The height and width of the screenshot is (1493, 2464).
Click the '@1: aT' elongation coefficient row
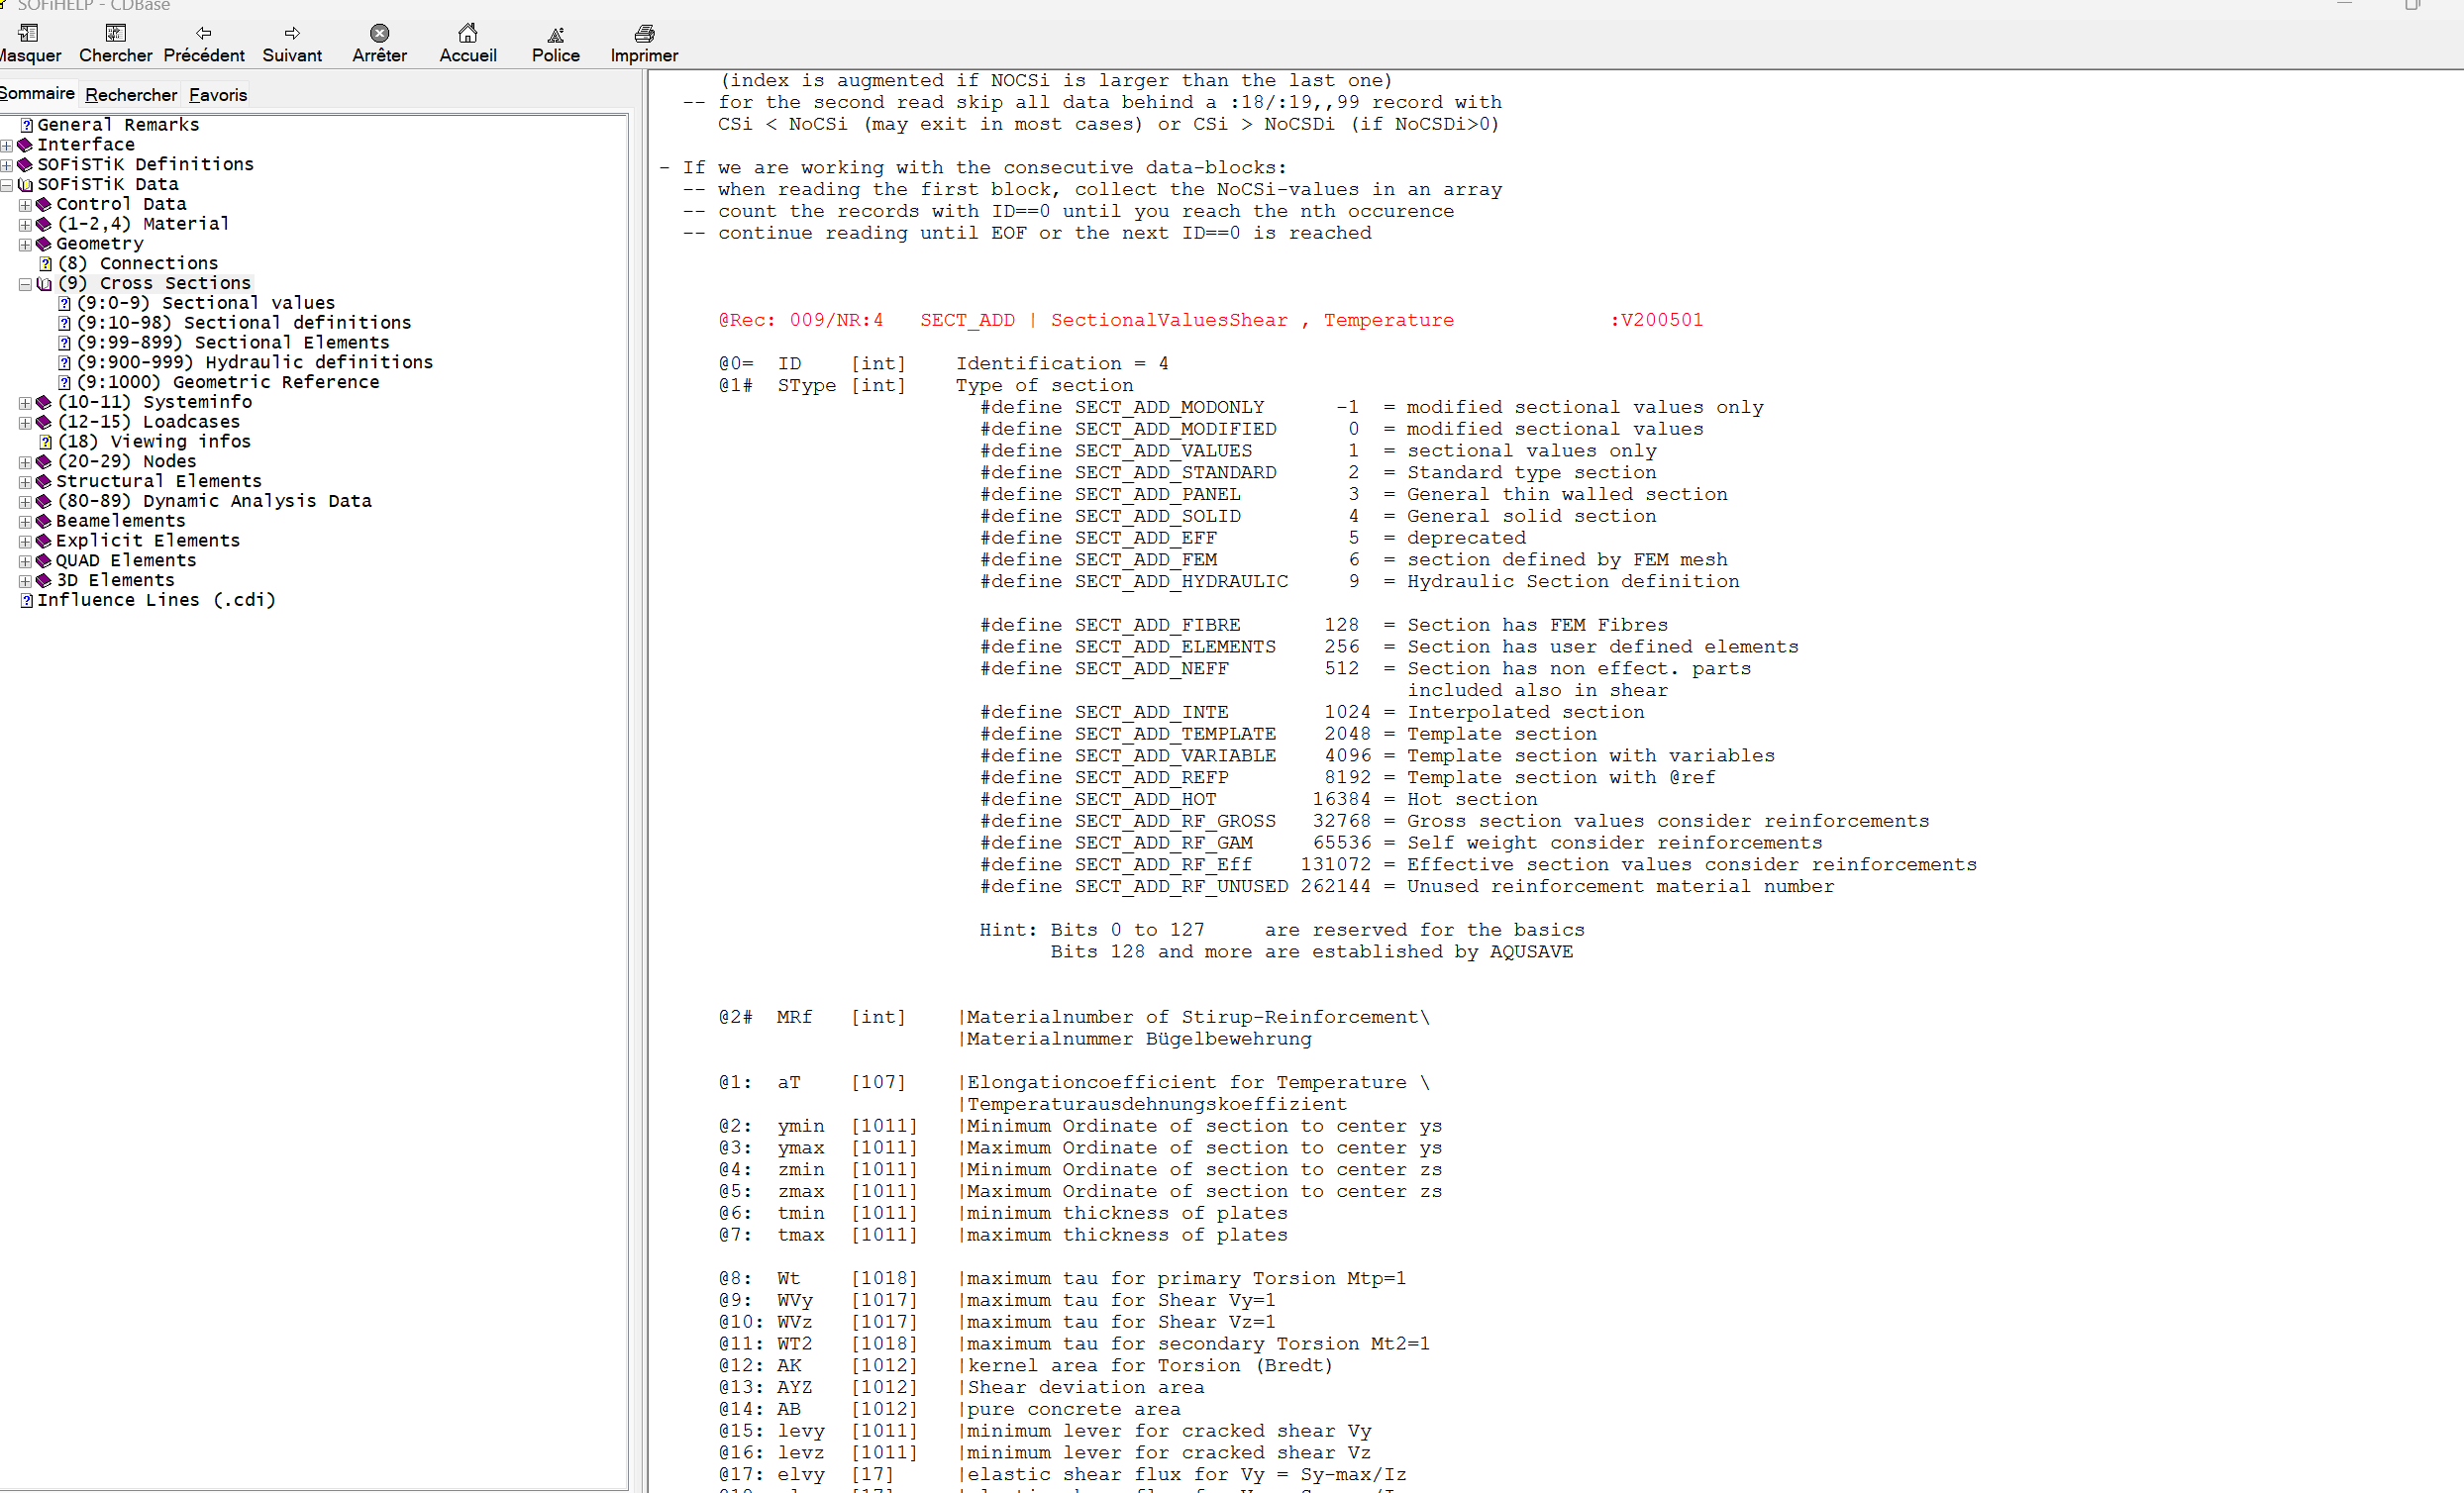pos(1073,1083)
